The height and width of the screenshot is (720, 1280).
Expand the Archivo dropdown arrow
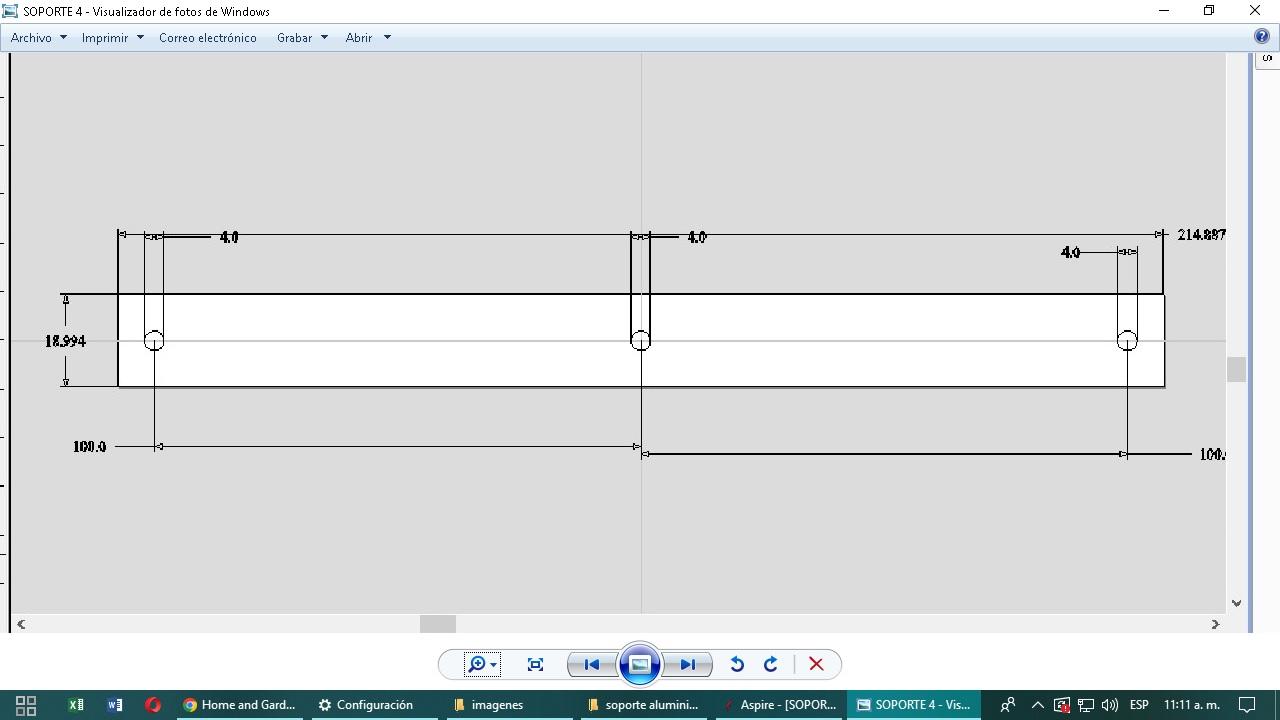[63, 37]
